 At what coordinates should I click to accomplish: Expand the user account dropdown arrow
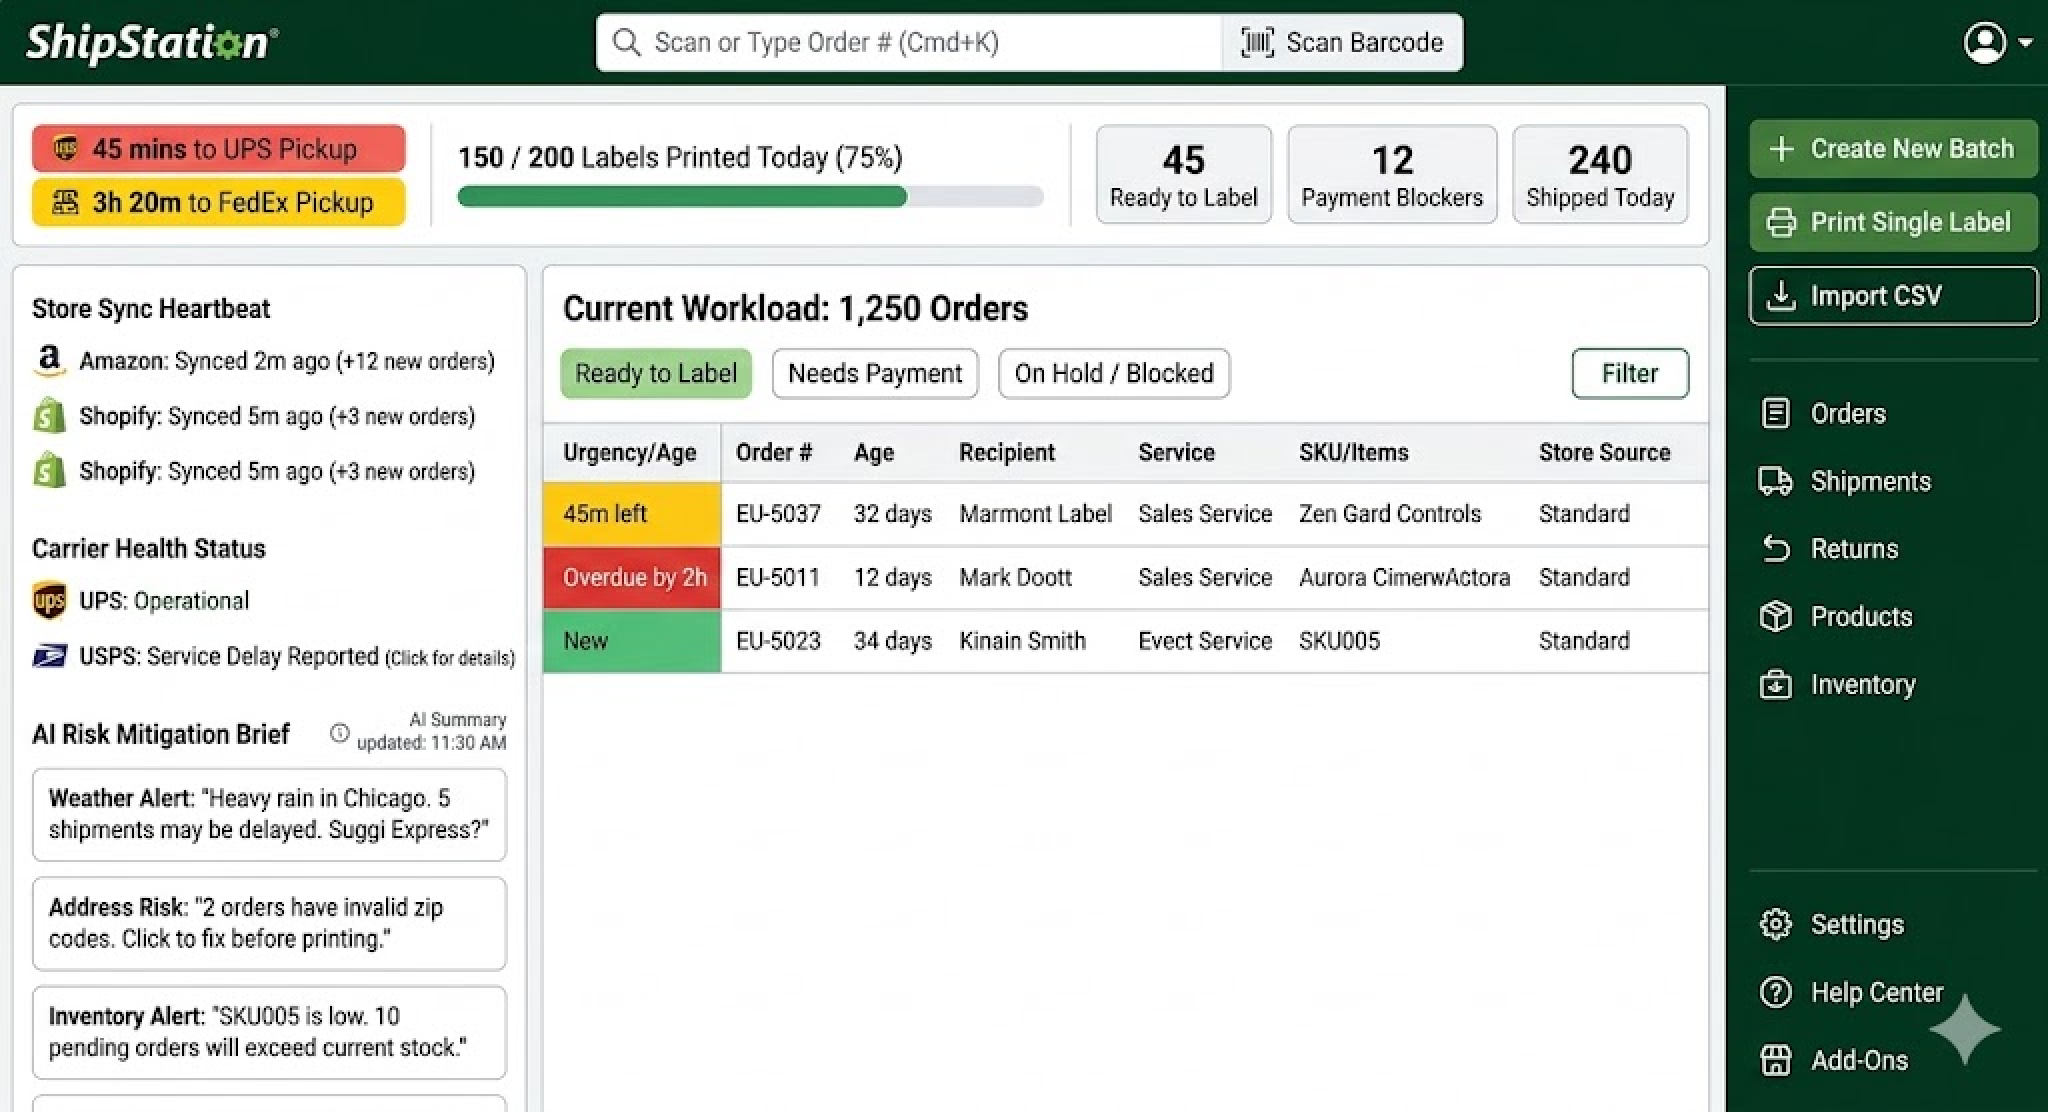pos(2026,43)
